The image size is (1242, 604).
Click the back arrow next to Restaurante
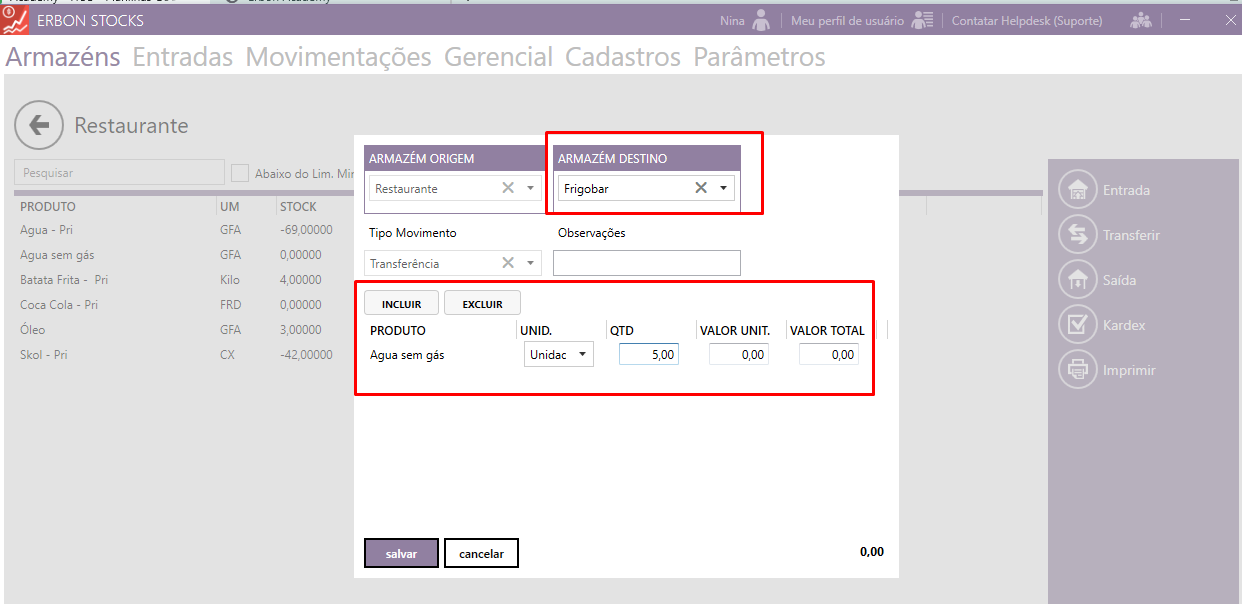click(x=39, y=125)
